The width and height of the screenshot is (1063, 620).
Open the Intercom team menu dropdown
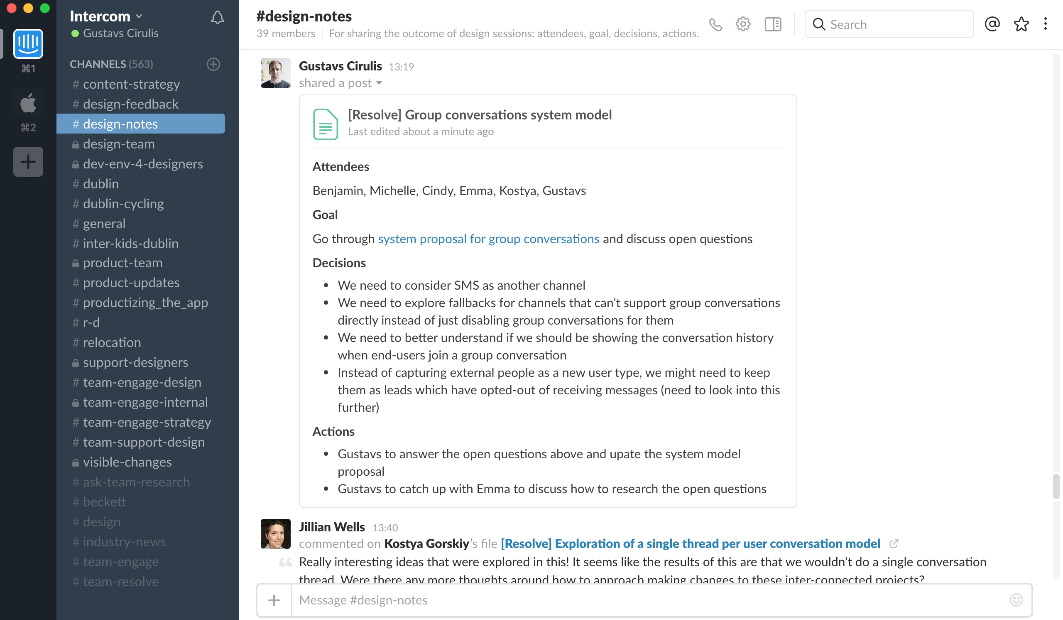[106, 16]
